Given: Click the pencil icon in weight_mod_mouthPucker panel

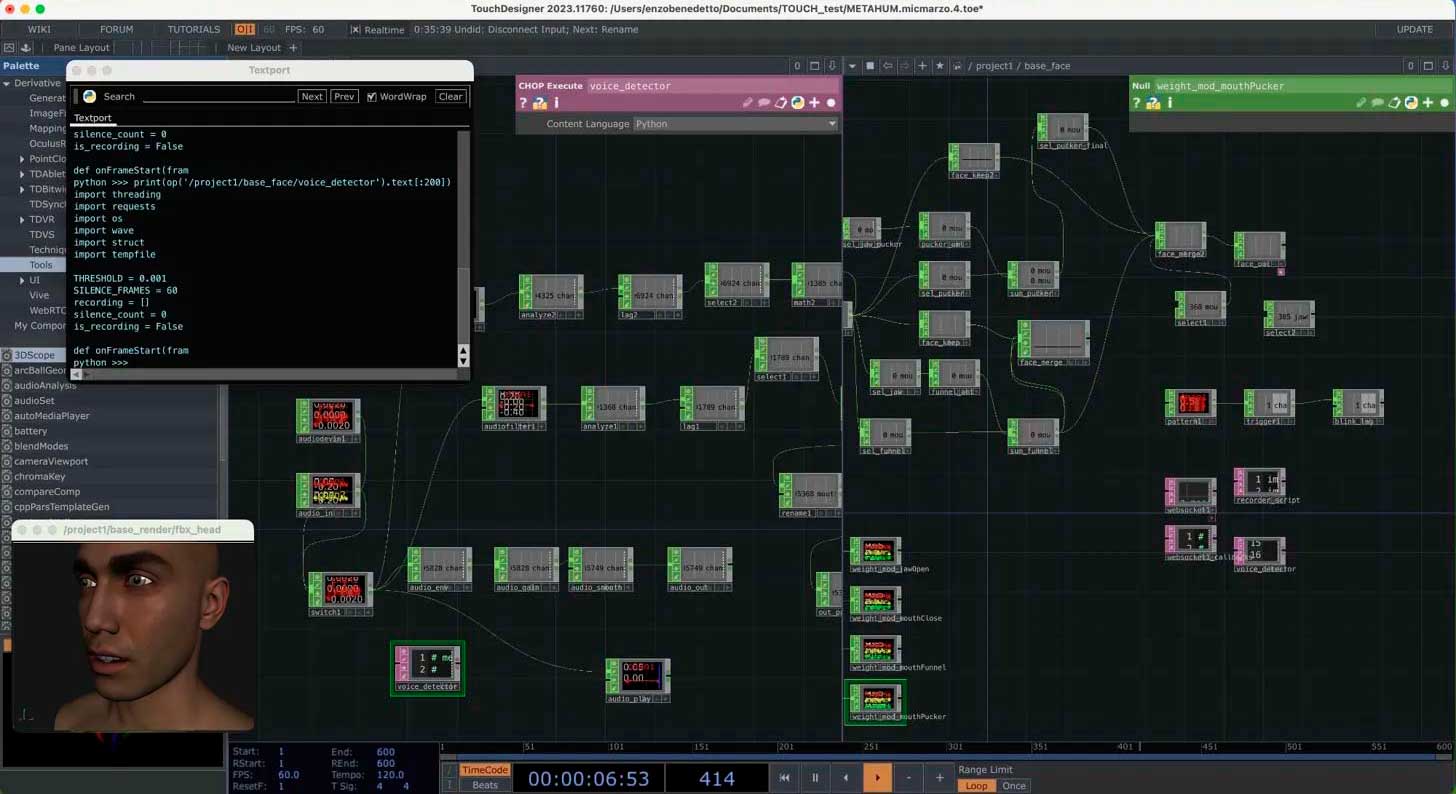Looking at the screenshot, I should [1361, 103].
